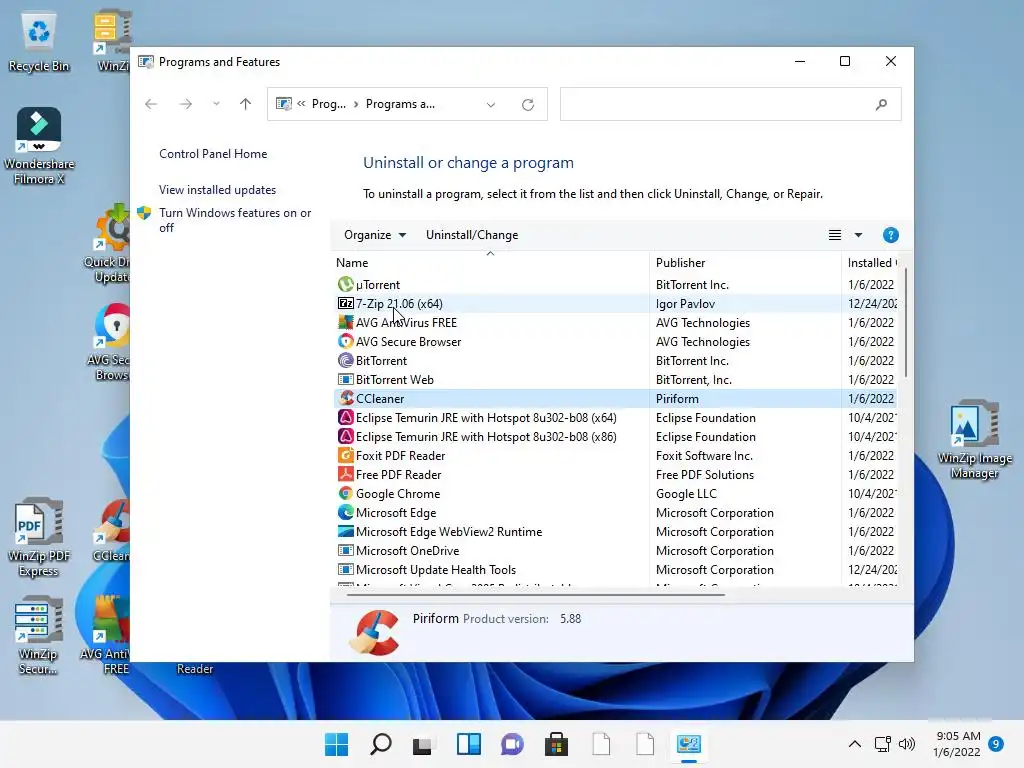The height and width of the screenshot is (768, 1024).
Task: Open recent locations dropdown arrow
Action: point(216,104)
